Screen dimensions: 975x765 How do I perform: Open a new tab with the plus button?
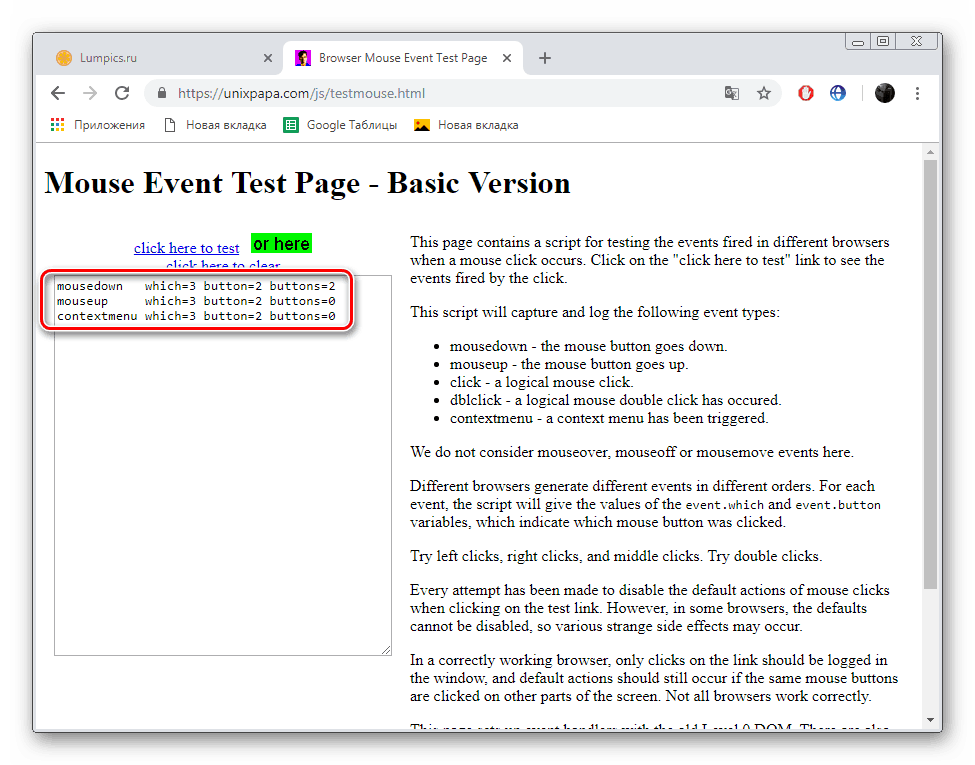tap(544, 58)
